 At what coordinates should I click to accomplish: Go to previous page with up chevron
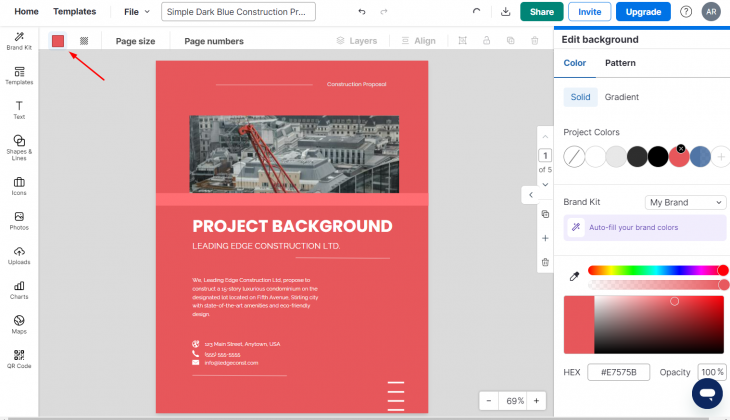pyautogui.click(x=545, y=137)
